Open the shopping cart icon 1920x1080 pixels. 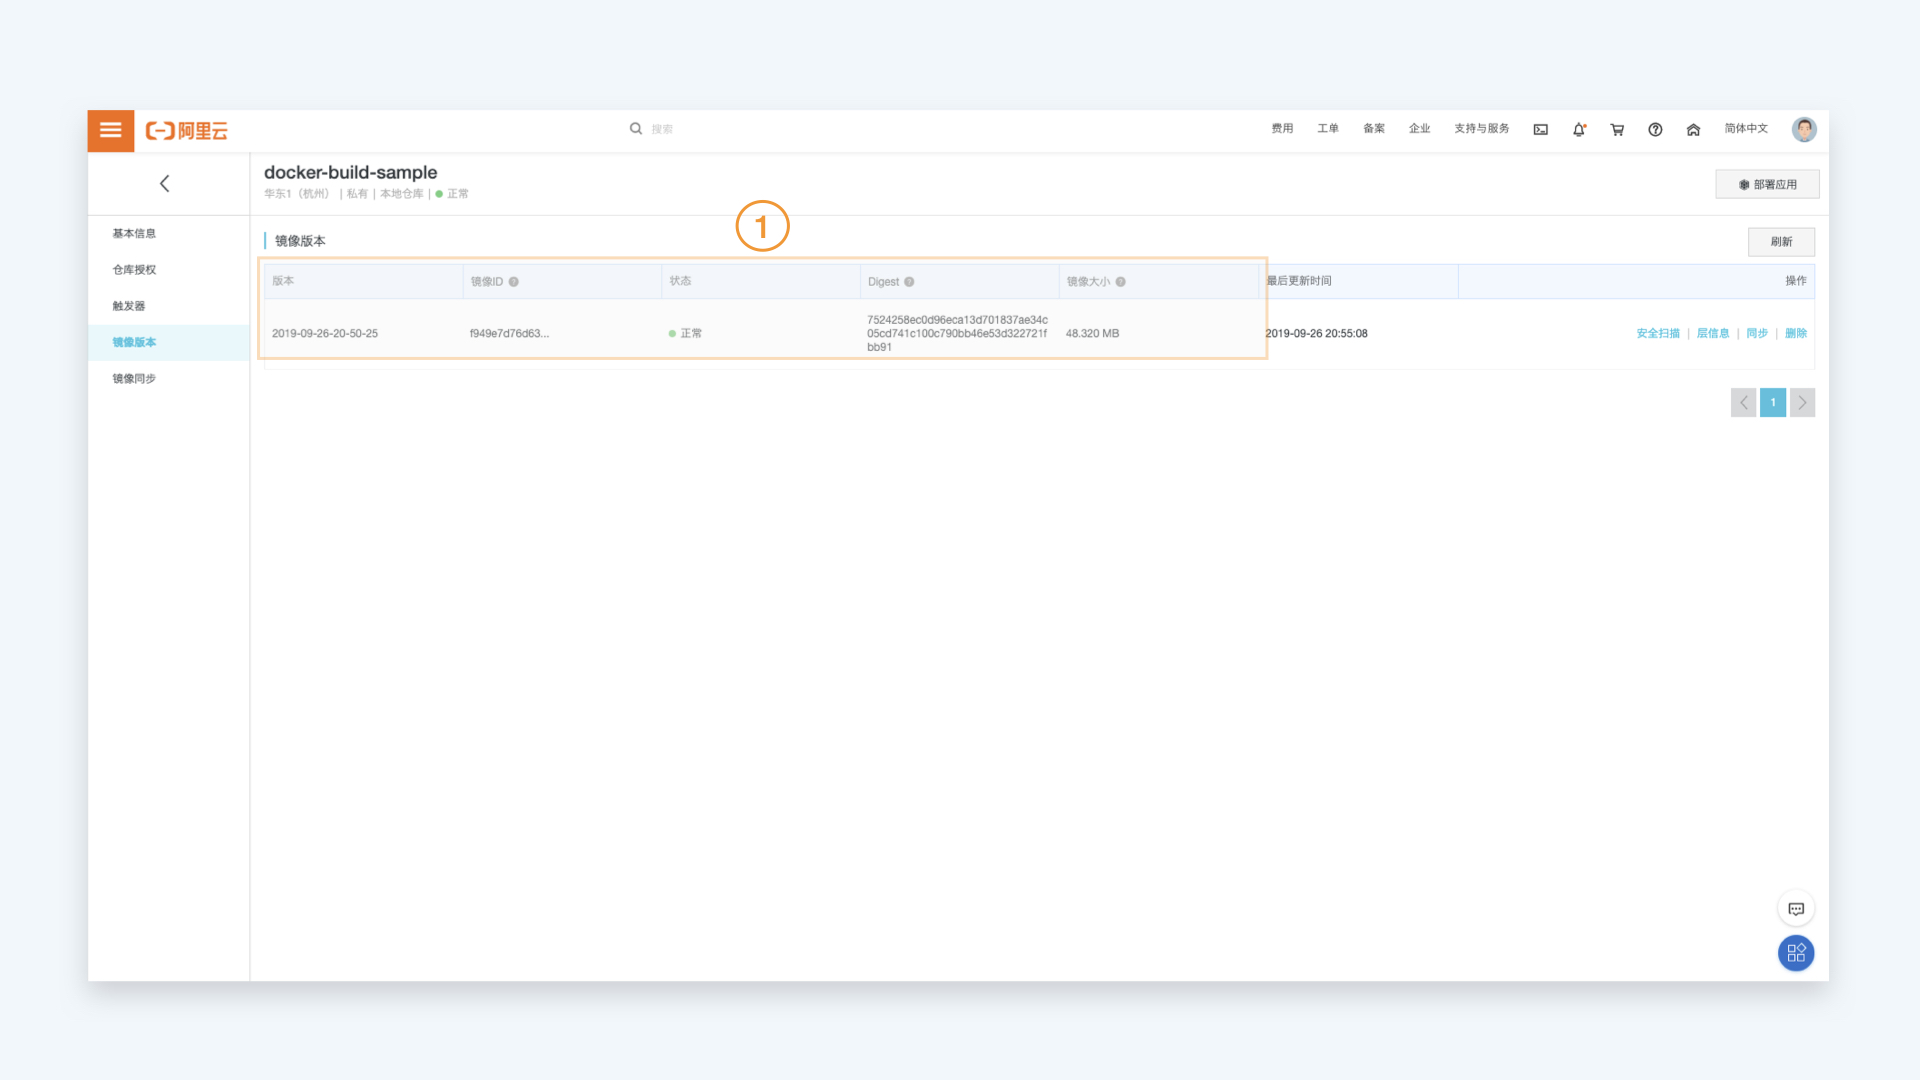1617,130
